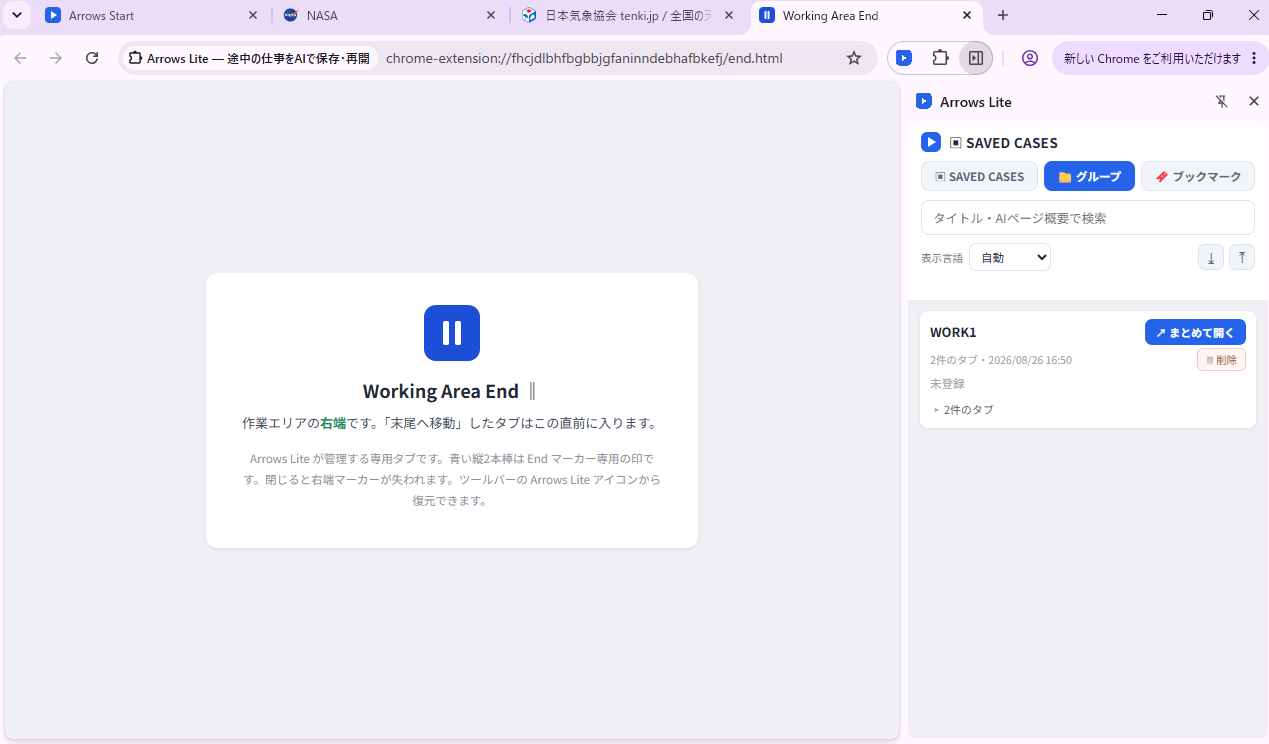1269x744 pixels.
Task: Click the title and AI summary search field
Action: point(1087,217)
